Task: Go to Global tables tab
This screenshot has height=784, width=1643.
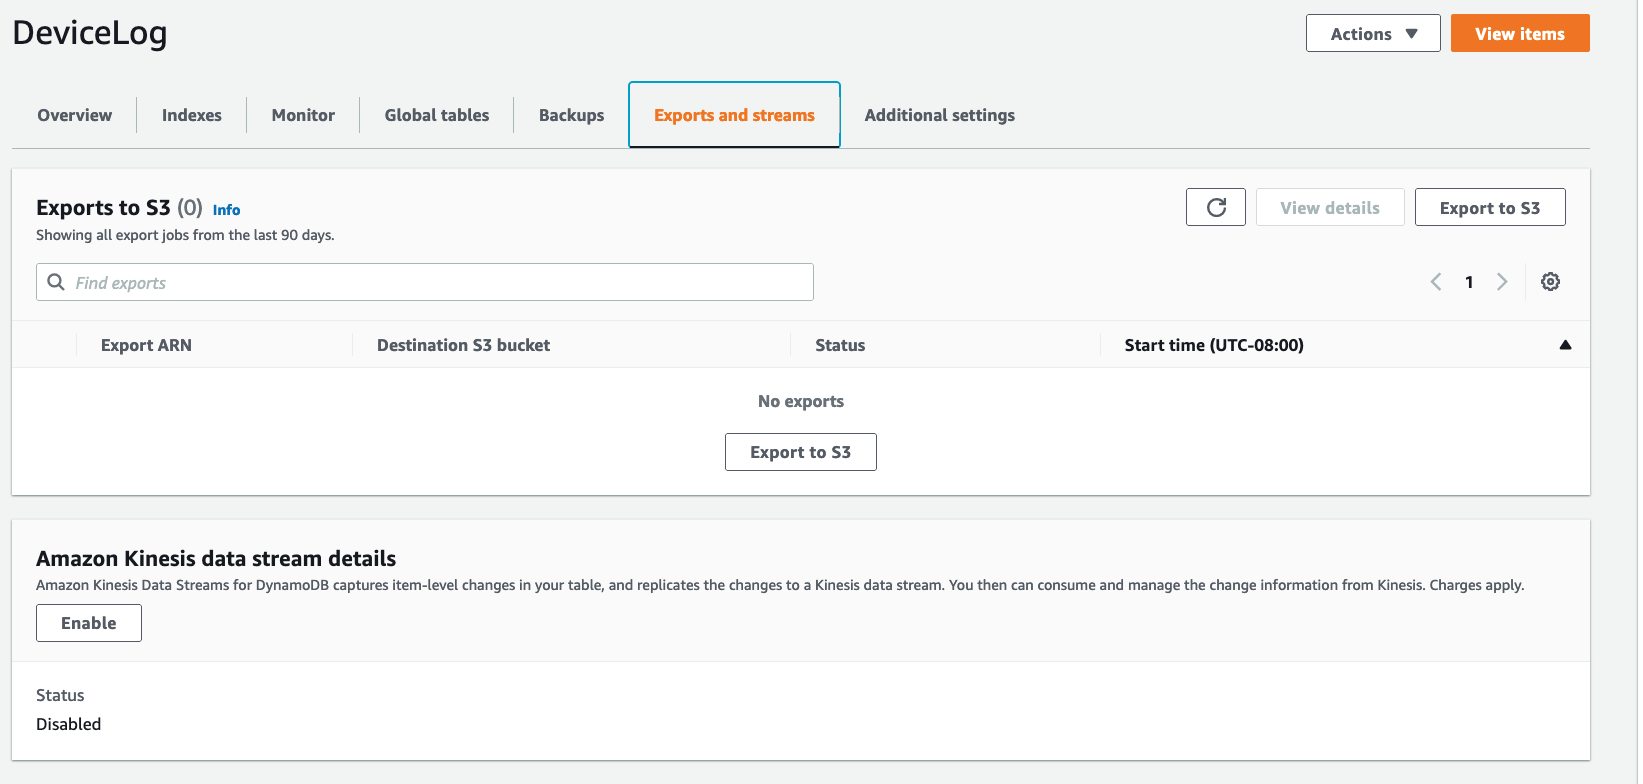Action: pos(437,115)
